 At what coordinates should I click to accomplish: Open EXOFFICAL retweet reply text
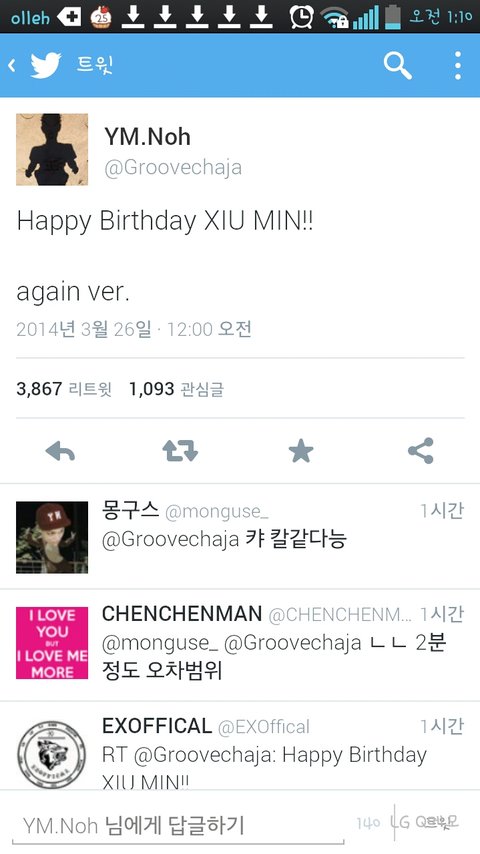264,768
